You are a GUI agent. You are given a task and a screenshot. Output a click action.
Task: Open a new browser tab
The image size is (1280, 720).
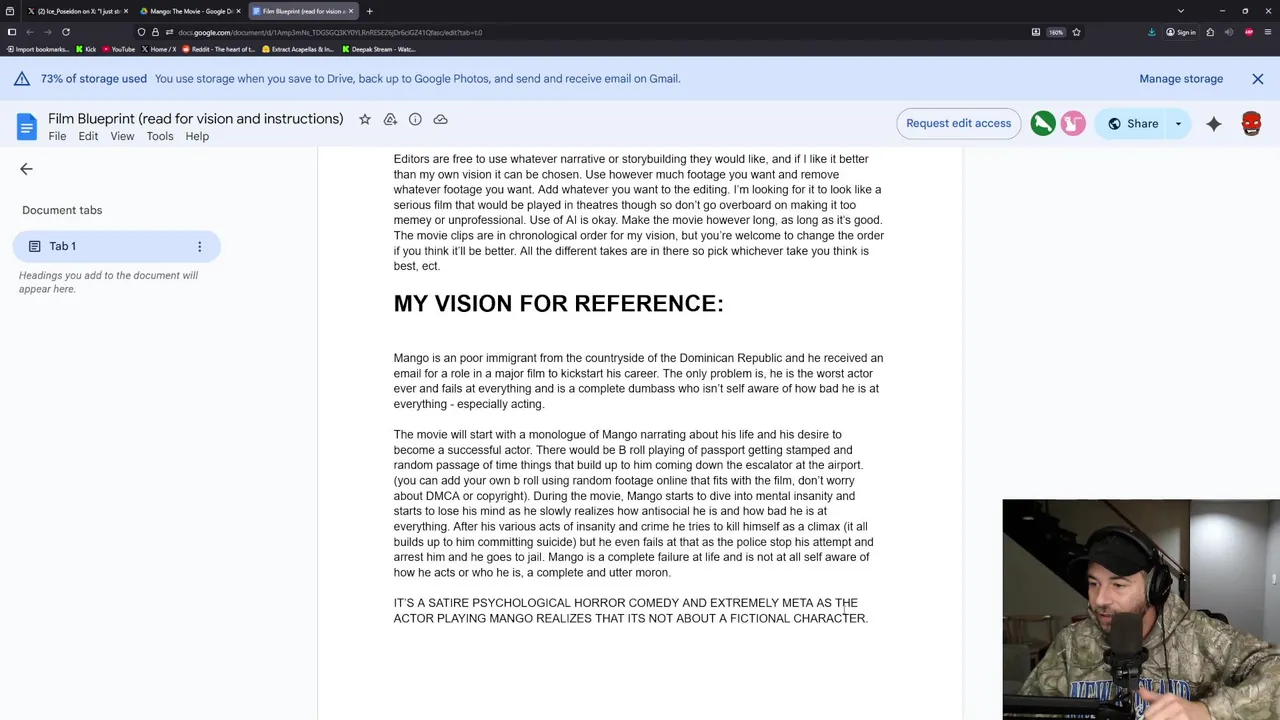coord(369,11)
